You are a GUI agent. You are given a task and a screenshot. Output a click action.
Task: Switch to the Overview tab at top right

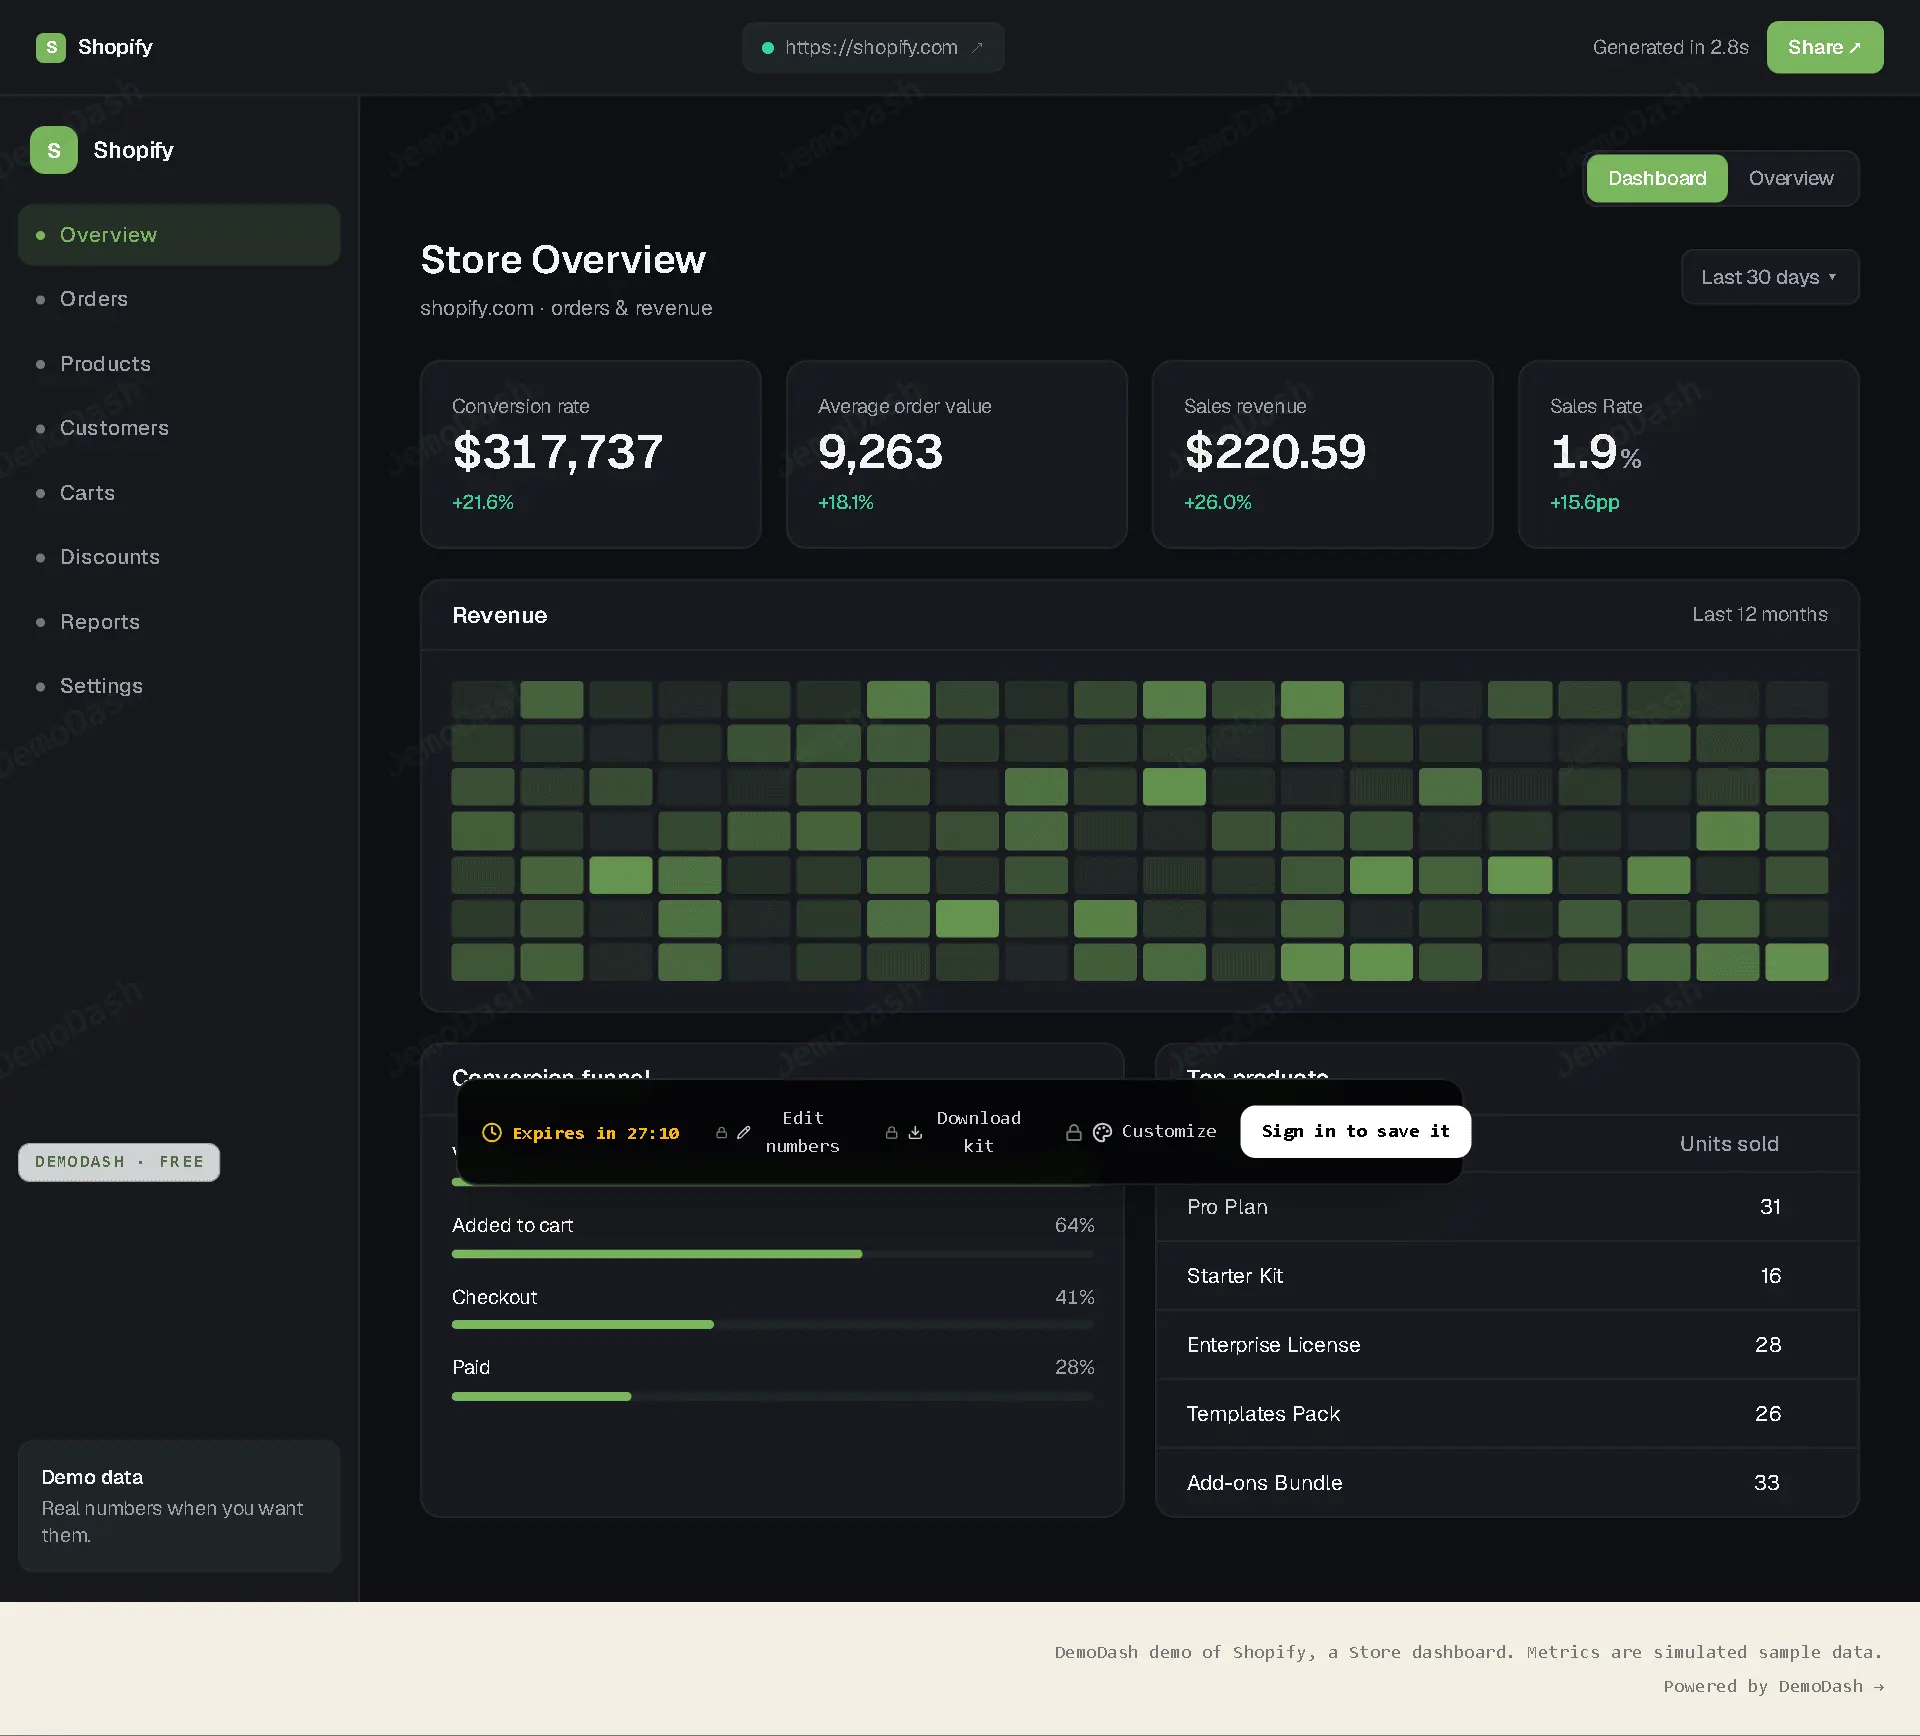pos(1791,178)
